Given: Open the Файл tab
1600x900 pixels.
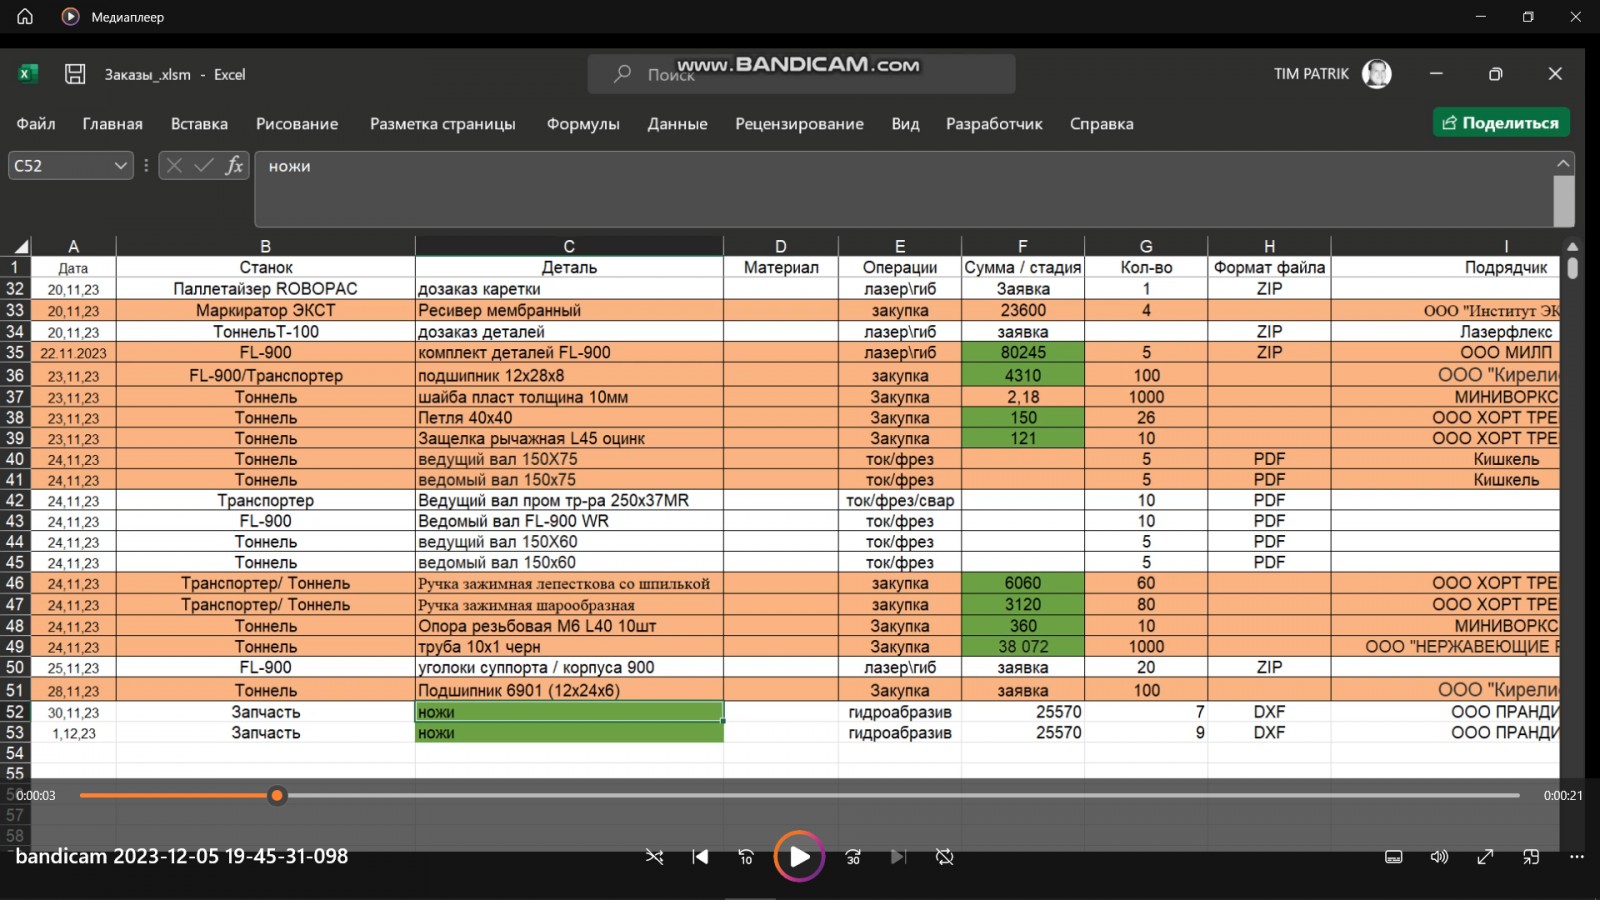Looking at the screenshot, I should [x=36, y=124].
